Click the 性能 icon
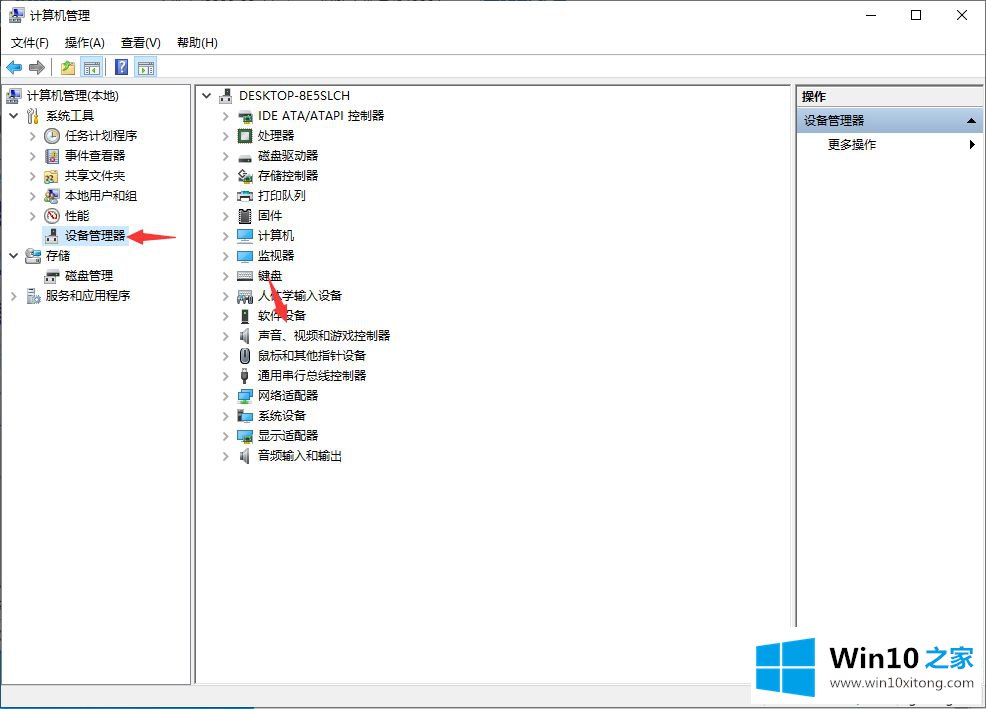986x709 pixels. point(52,216)
